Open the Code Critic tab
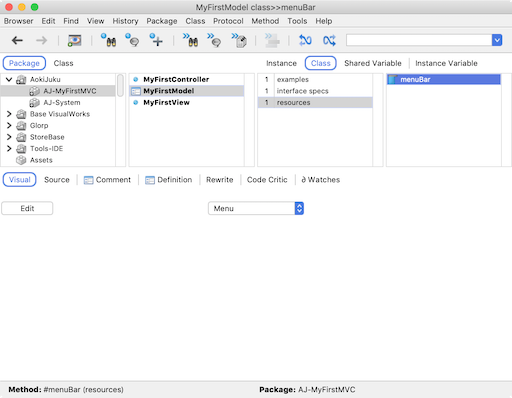Viewport: 512px width, 398px height. pos(267,180)
